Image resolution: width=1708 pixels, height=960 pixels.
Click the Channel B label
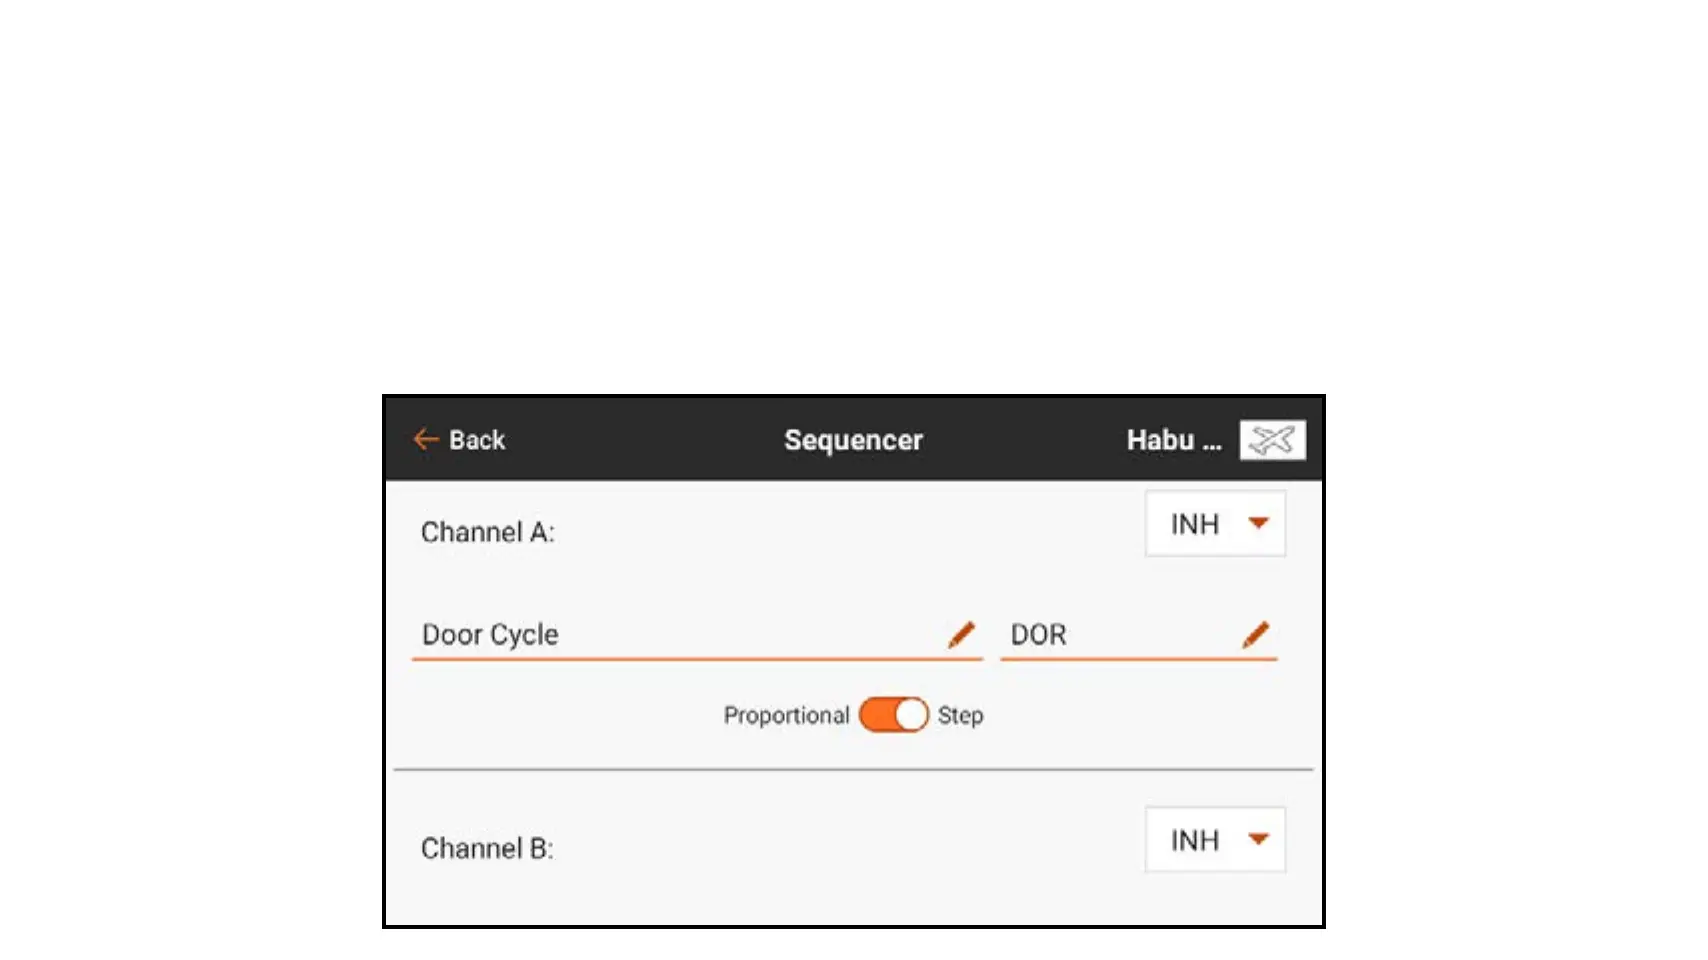pos(487,848)
